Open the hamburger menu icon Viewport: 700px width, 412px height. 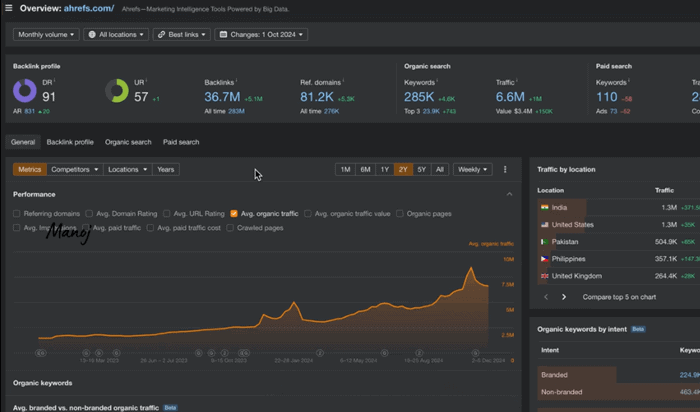pyautogui.click(x=8, y=8)
